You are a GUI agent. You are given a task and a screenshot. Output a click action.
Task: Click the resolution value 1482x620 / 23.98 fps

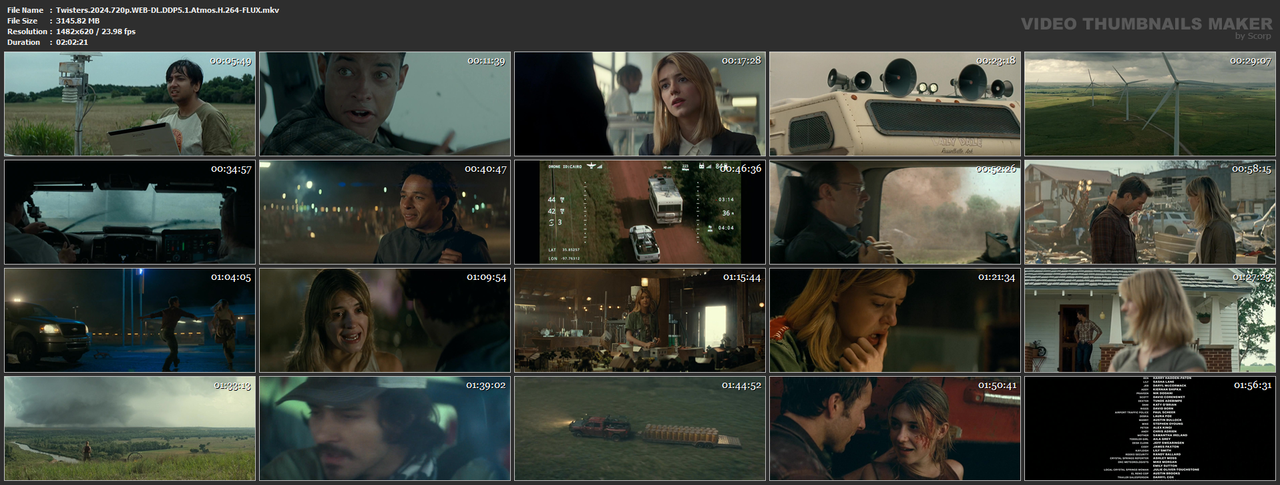(96, 31)
